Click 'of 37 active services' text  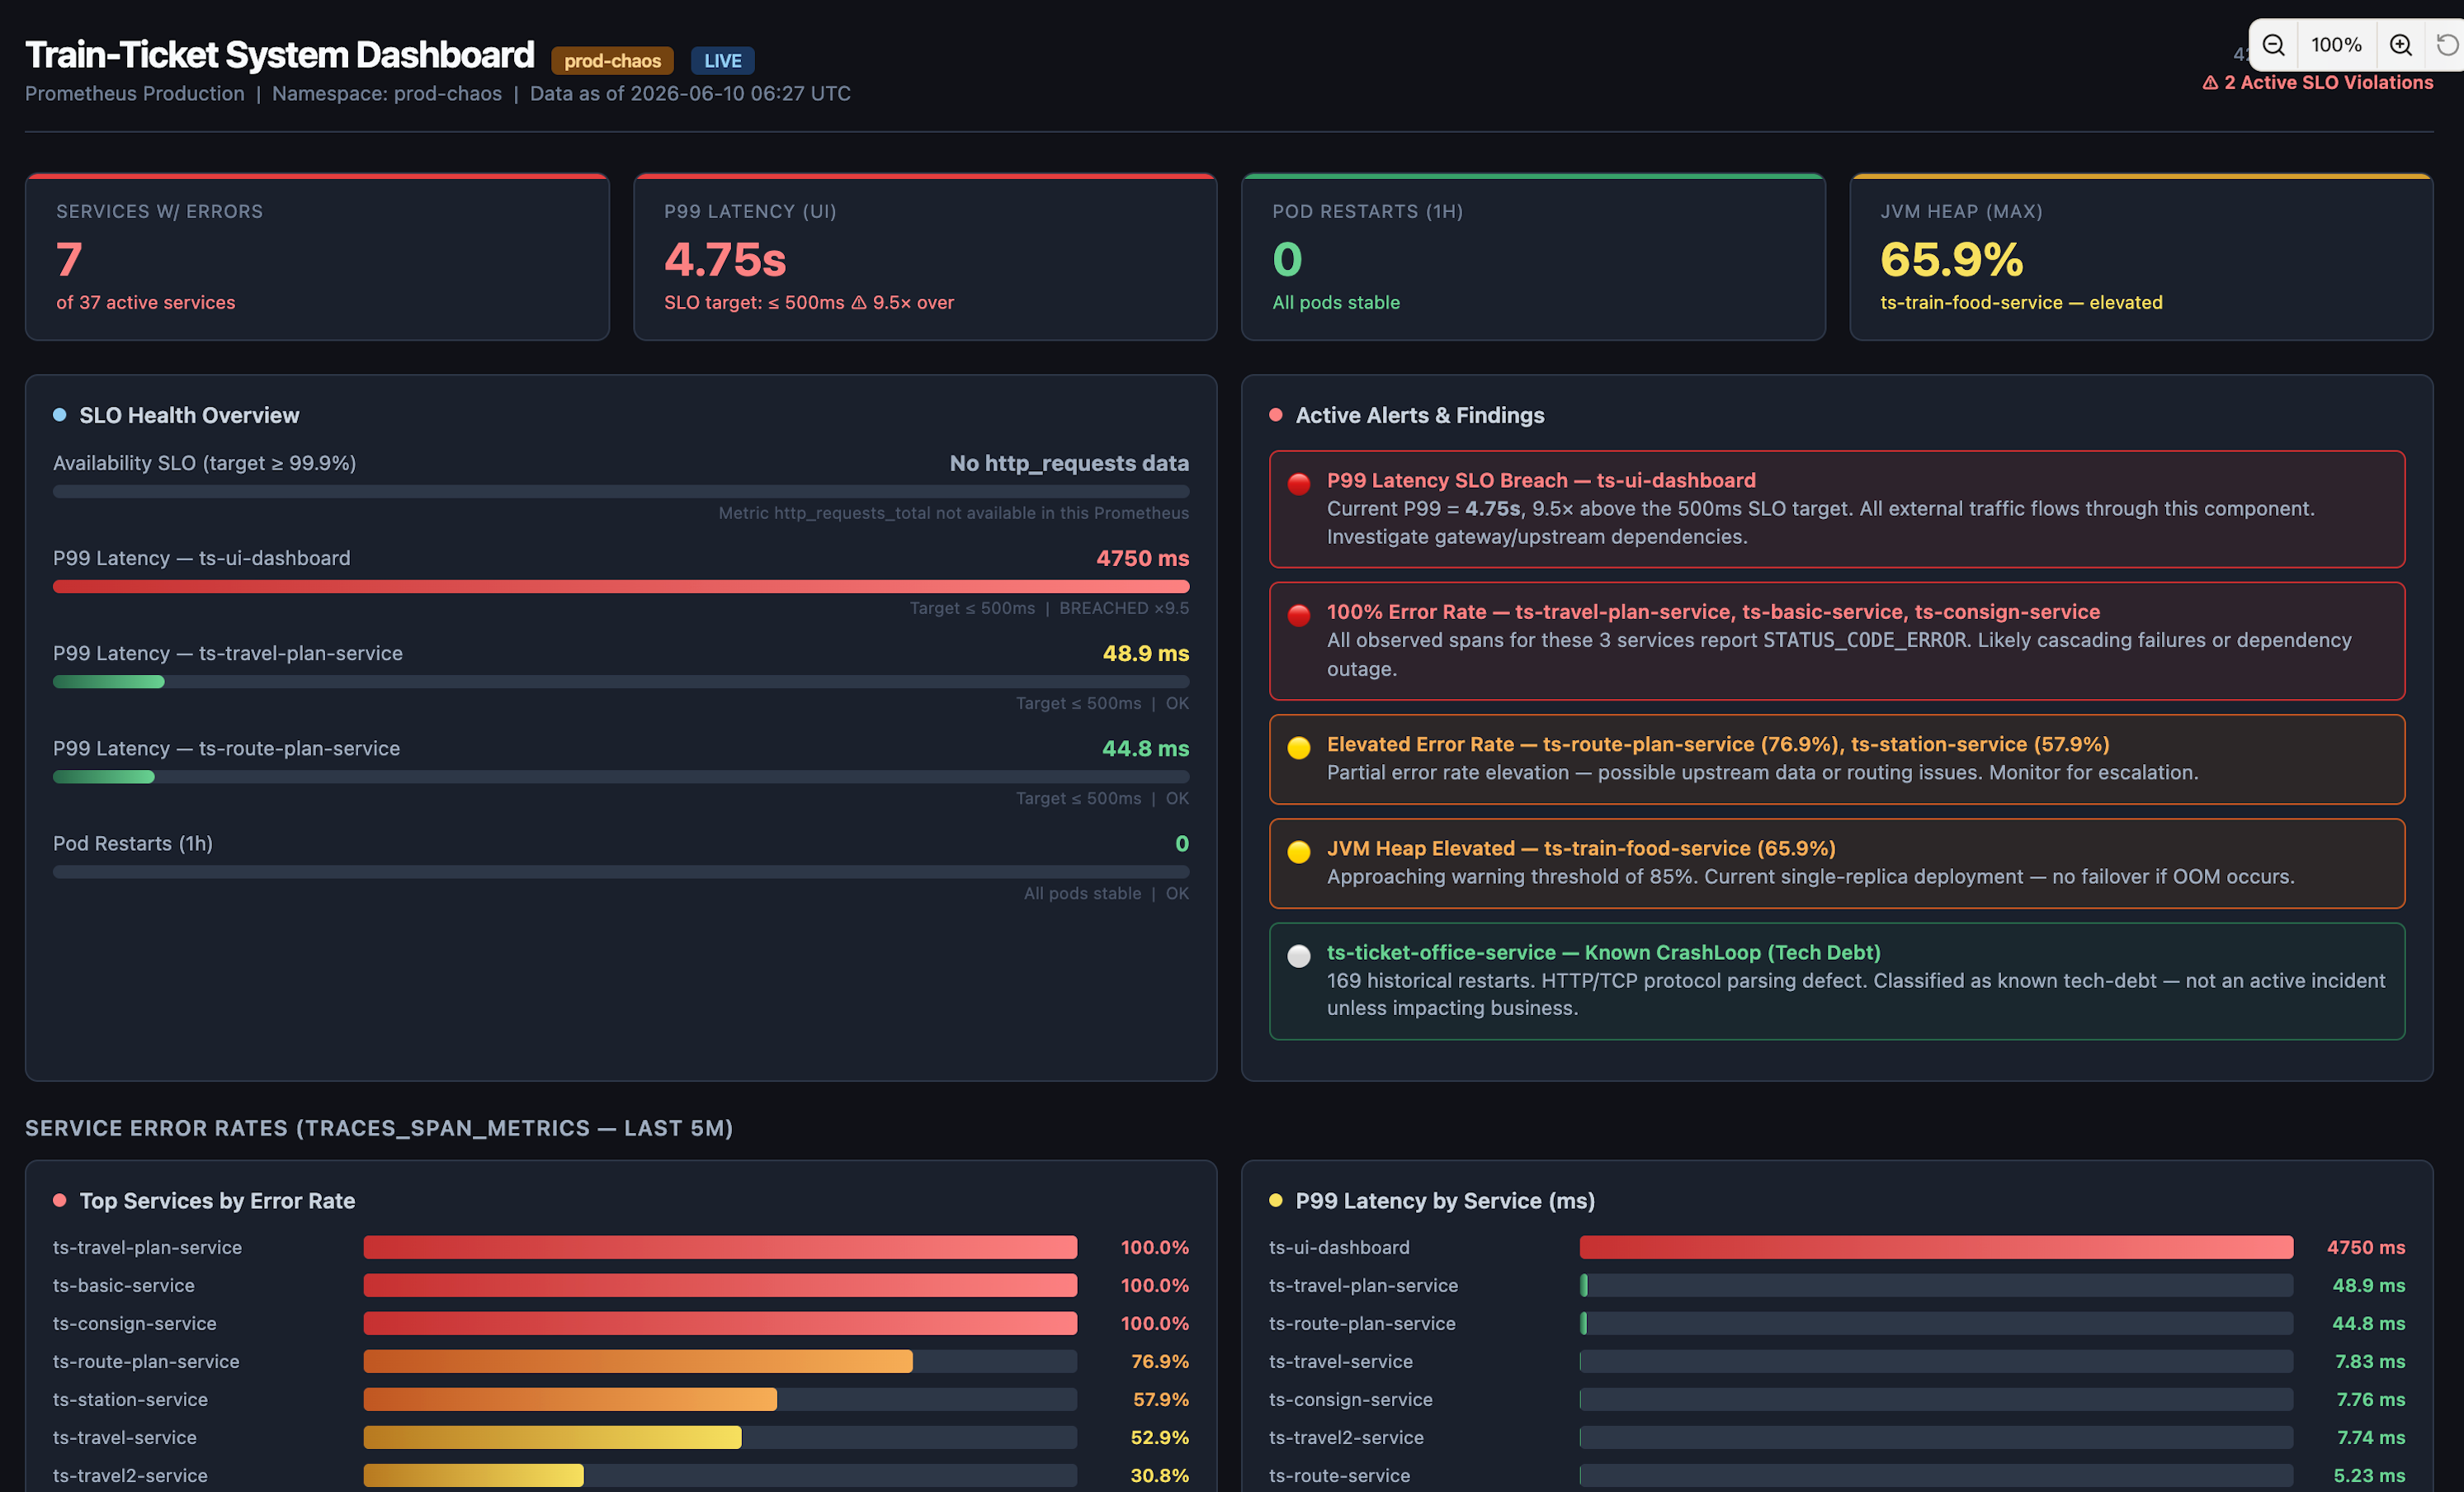(146, 302)
